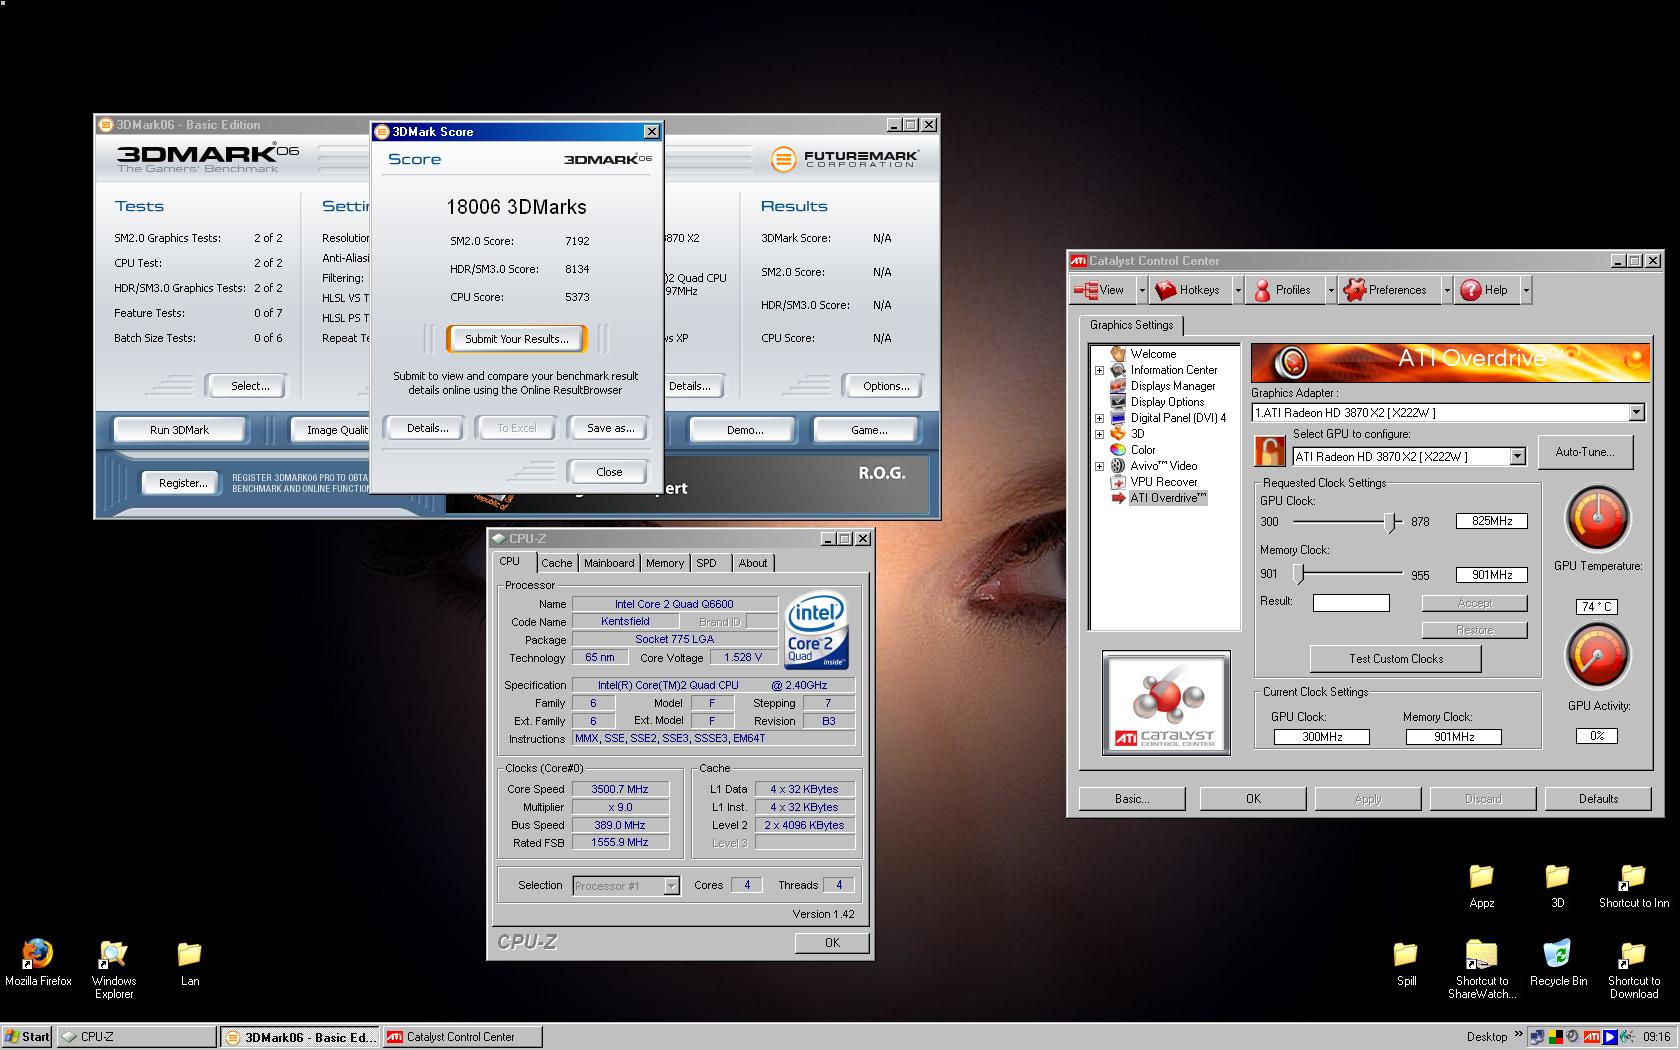Open the Mozilla Firefox desktop shortcut

point(37,962)
